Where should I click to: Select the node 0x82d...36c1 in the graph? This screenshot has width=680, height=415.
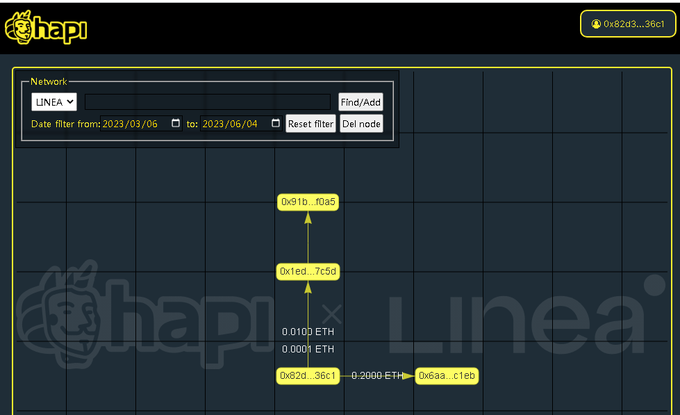pyautogui.click(x=308, y=376)
